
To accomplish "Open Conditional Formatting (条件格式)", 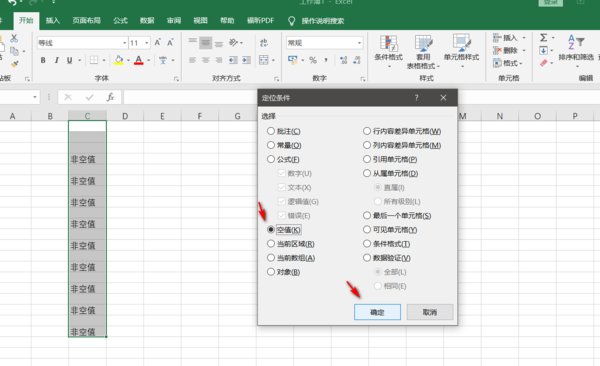I will pyautogui.click(x=388, y=51).
